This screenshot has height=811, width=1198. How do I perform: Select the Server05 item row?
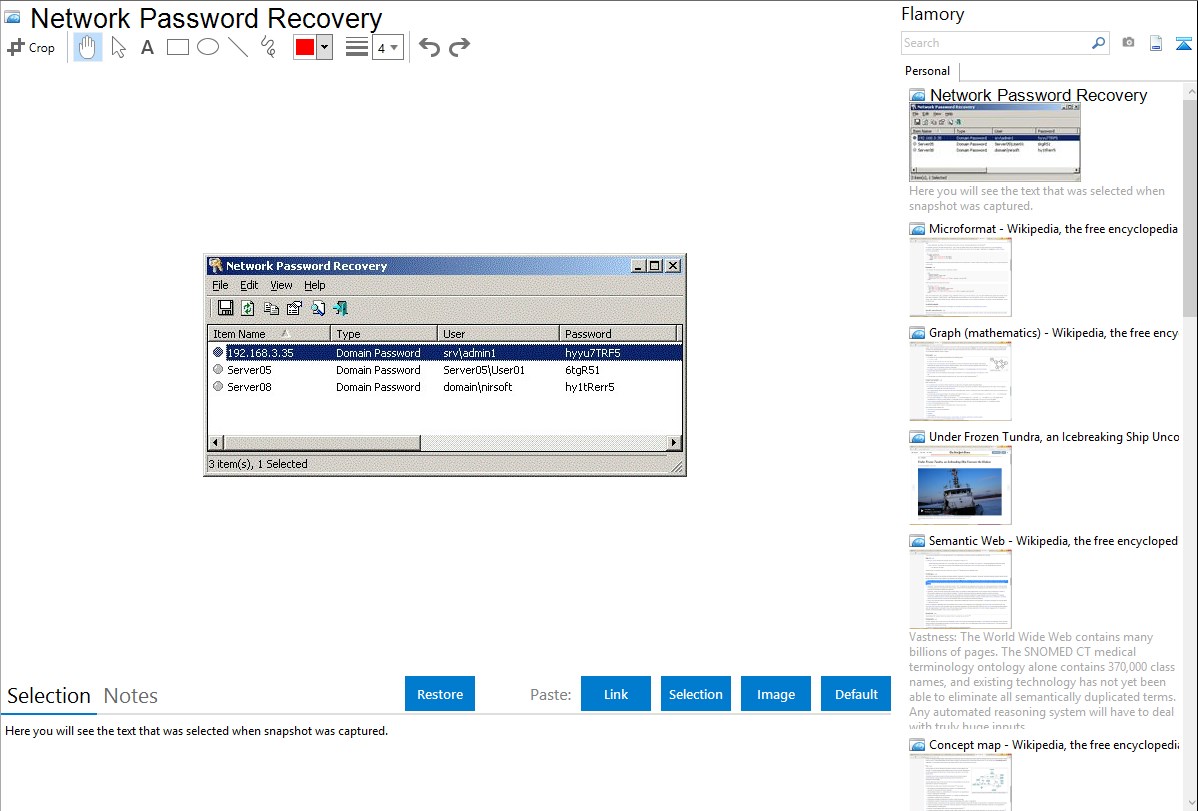(x=445, y=370)
